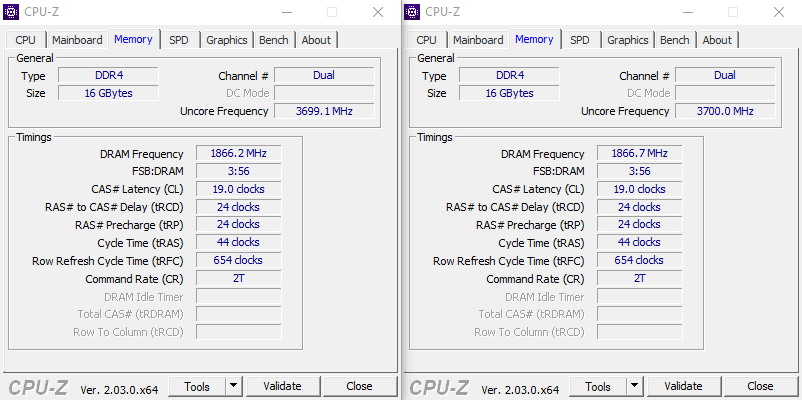Viewport: 802px width, 400px height.
Task: Click the DDR4 Type field in right window
Action: (x=509, y=75)
